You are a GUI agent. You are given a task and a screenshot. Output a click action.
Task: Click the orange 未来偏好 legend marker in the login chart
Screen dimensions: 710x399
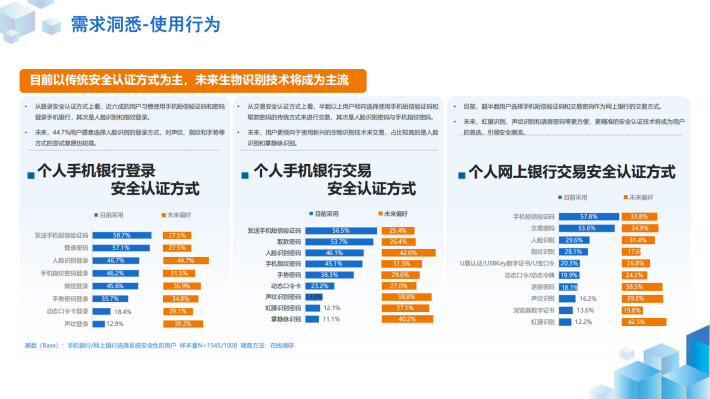[163, 215]
